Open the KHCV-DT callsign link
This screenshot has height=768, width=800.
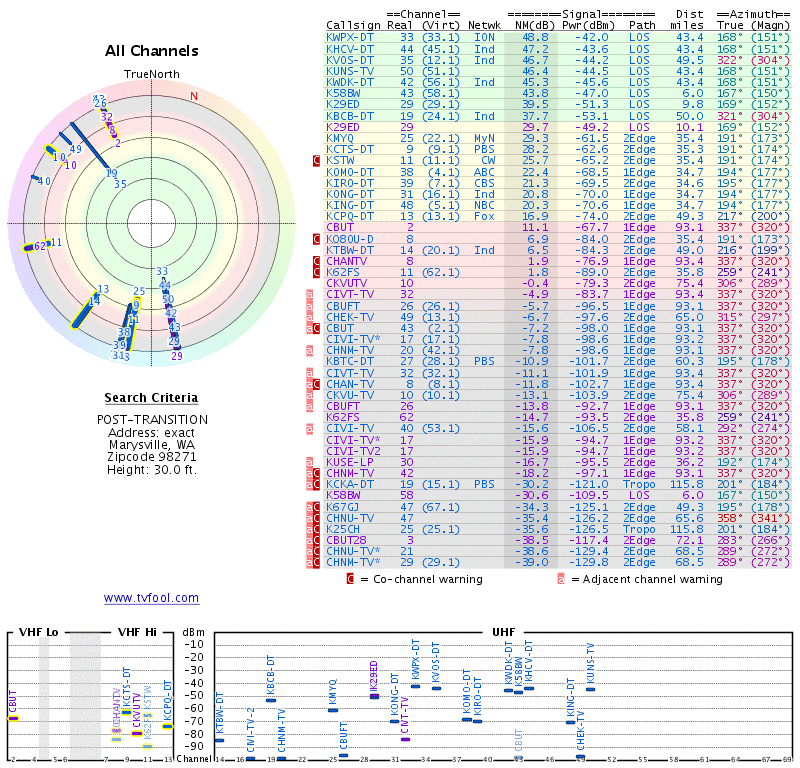click(350, 49)
